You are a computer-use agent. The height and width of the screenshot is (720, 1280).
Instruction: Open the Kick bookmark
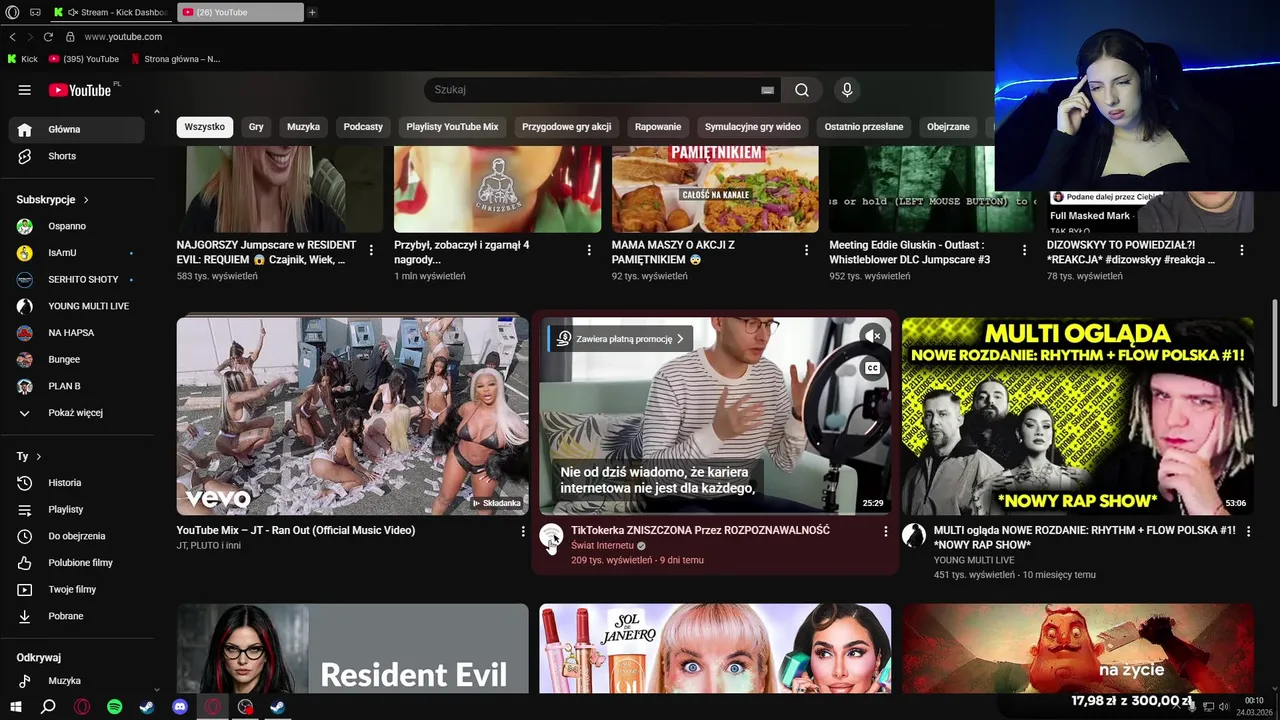click(22, 59)
